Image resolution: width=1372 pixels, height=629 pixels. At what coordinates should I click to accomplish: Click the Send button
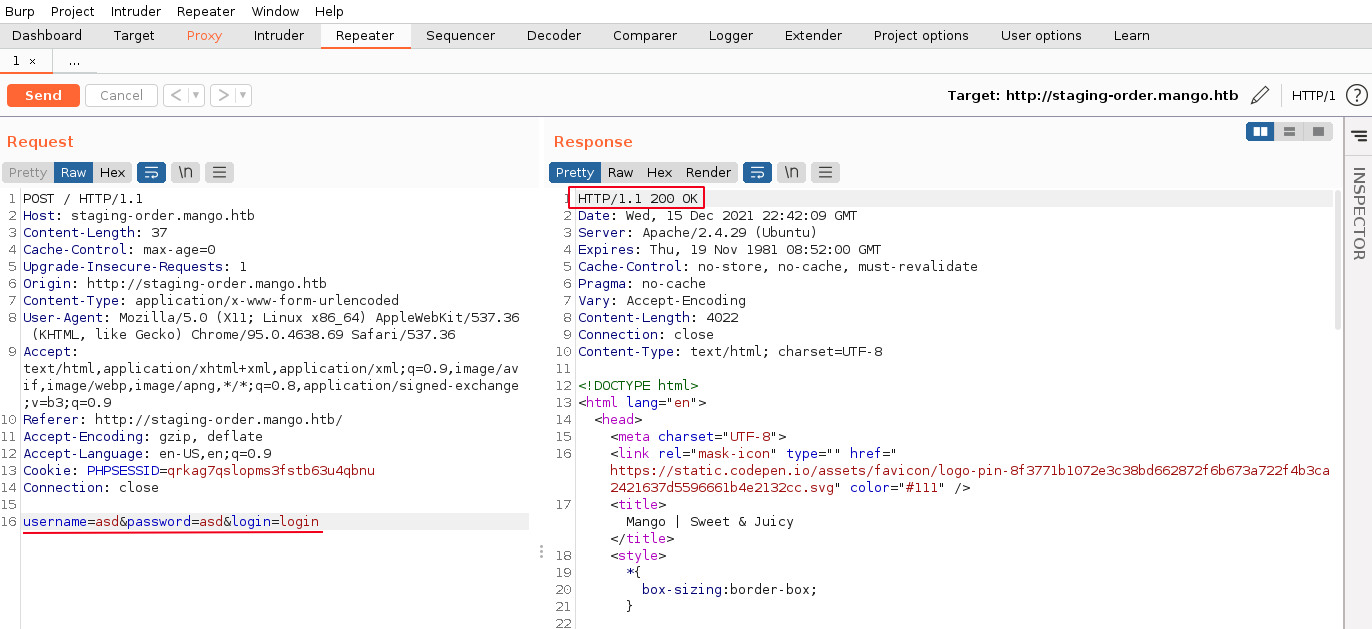tap(43, 96)
